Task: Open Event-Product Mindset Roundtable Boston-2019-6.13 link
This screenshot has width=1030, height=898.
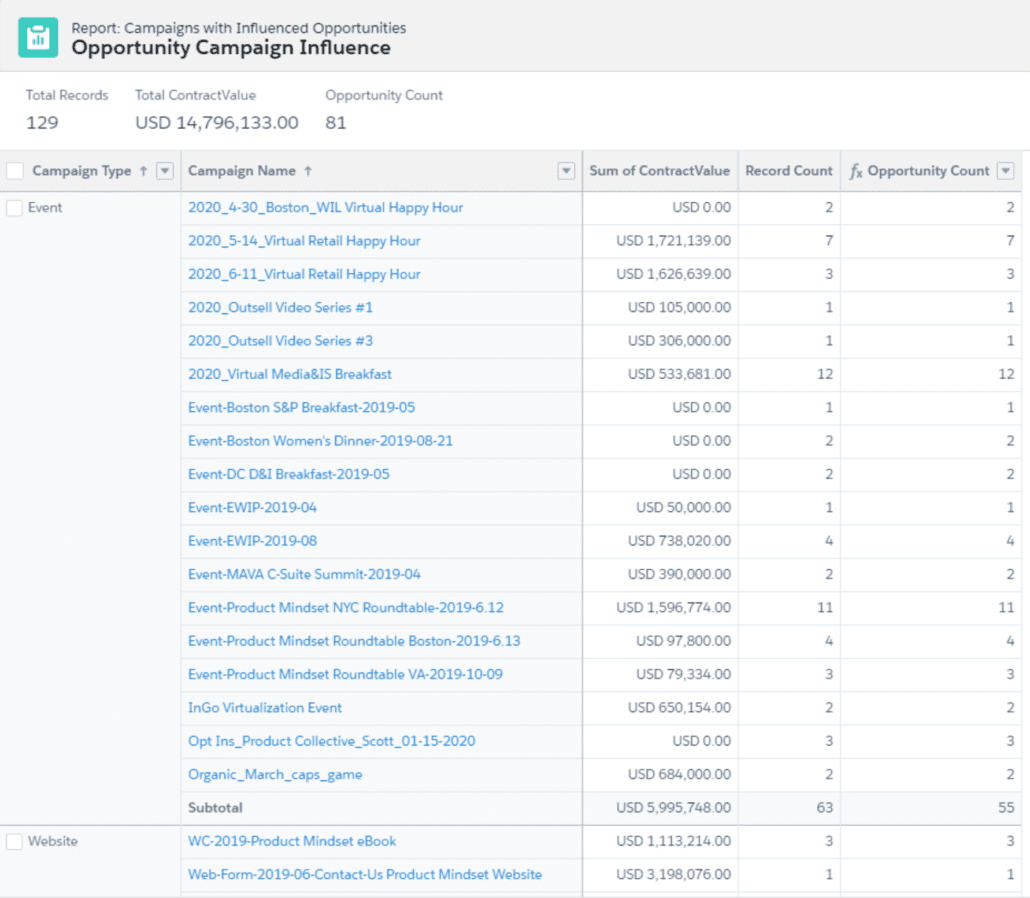Action: point(354,641)
